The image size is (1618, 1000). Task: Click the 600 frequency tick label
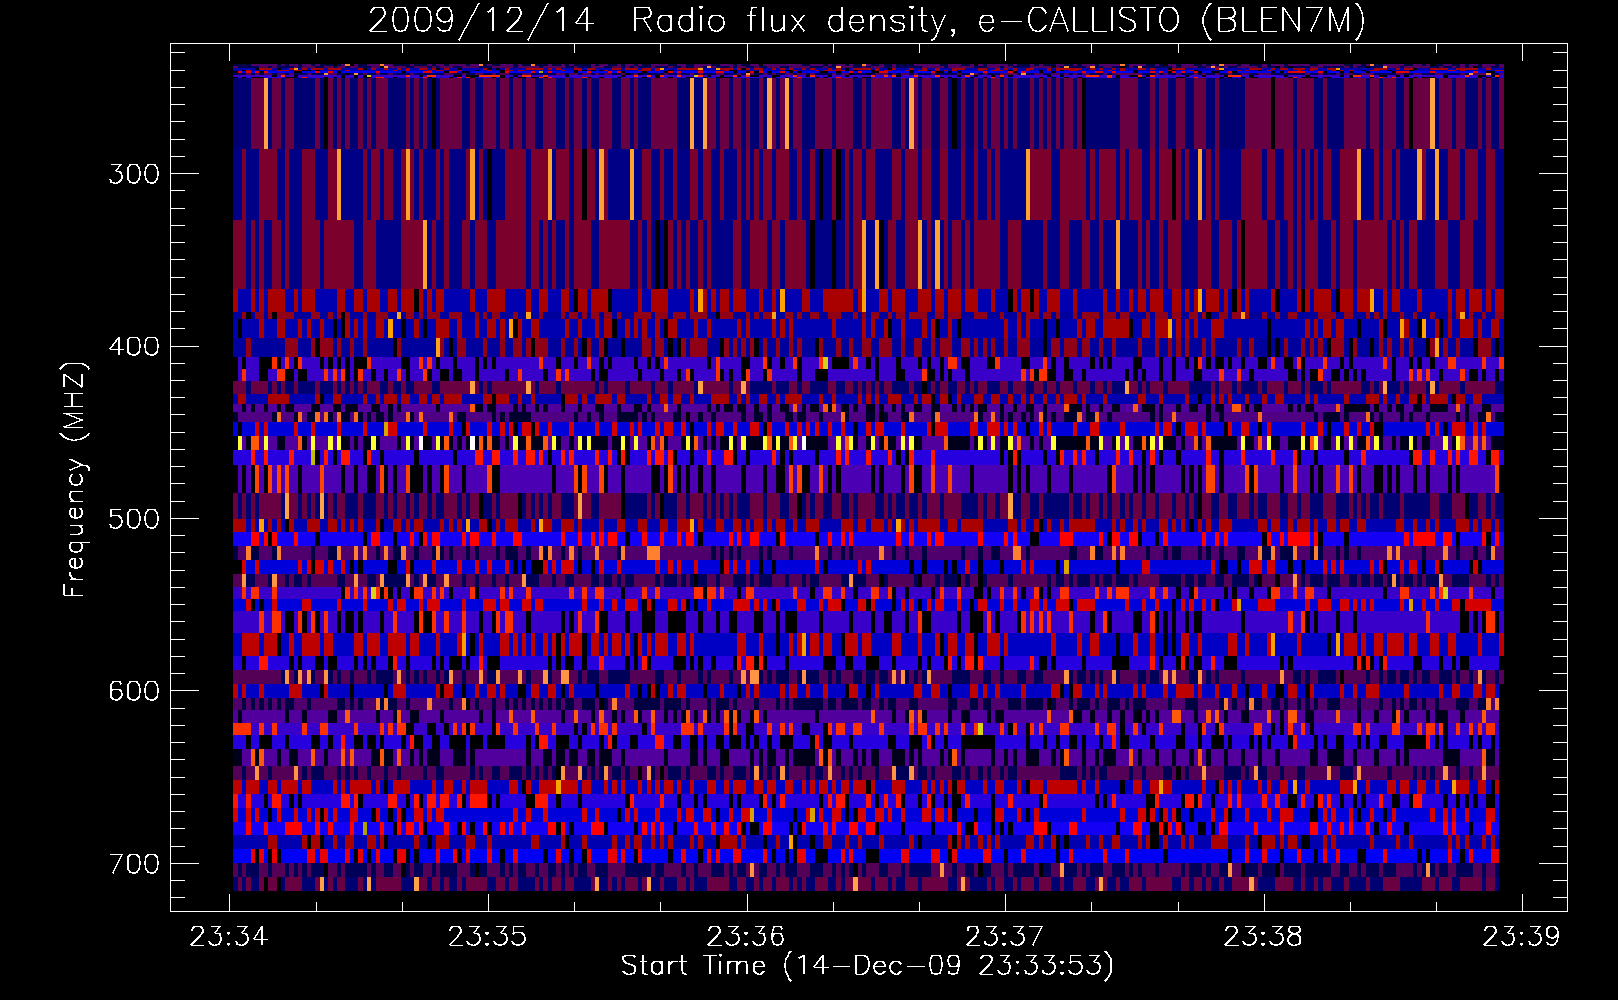[x=134, y=691]
